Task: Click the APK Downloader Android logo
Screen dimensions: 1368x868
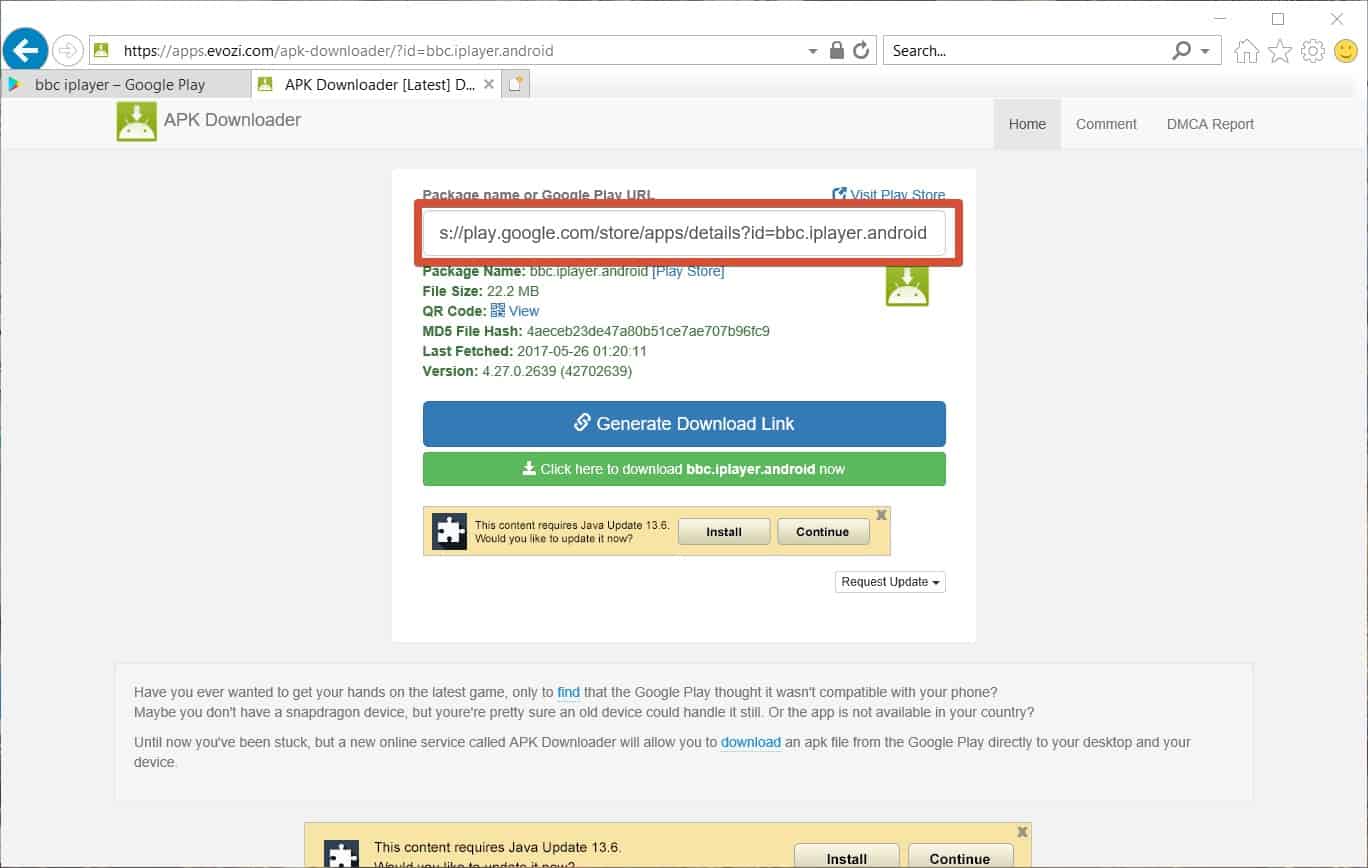Action: point(137,121)
